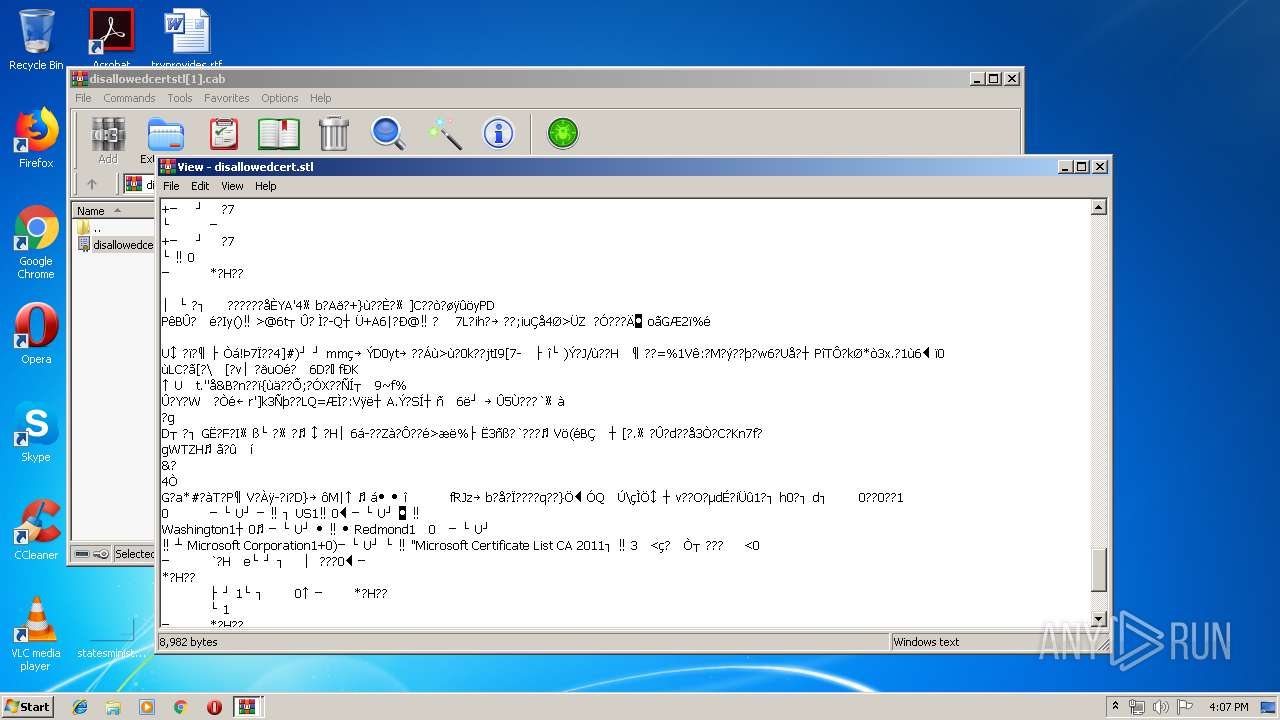
Task: Click the Extract To folder icon
Action: point(165,134)
